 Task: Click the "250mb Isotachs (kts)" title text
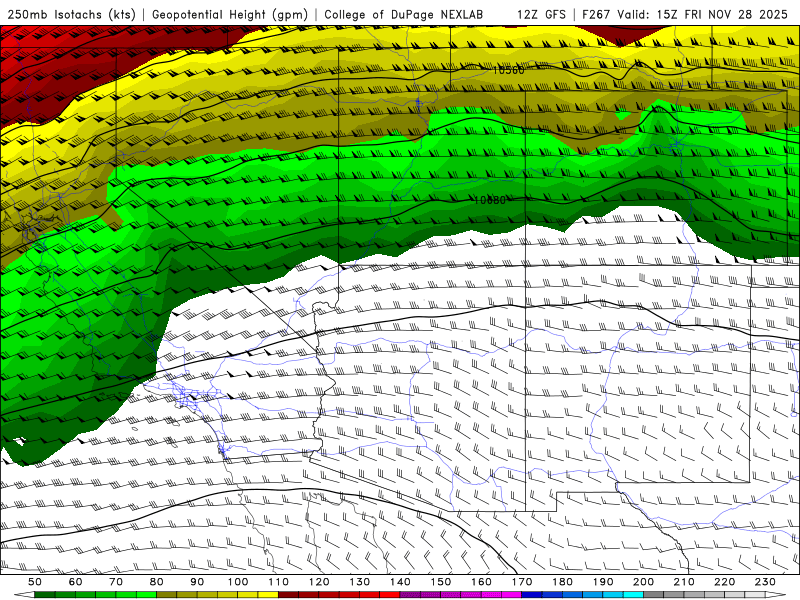71,14
